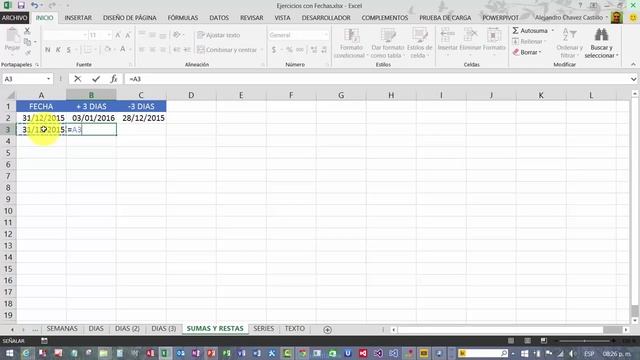Open the account name dropdown arrow
Screen dimensions: 640x360
[607, 18]
